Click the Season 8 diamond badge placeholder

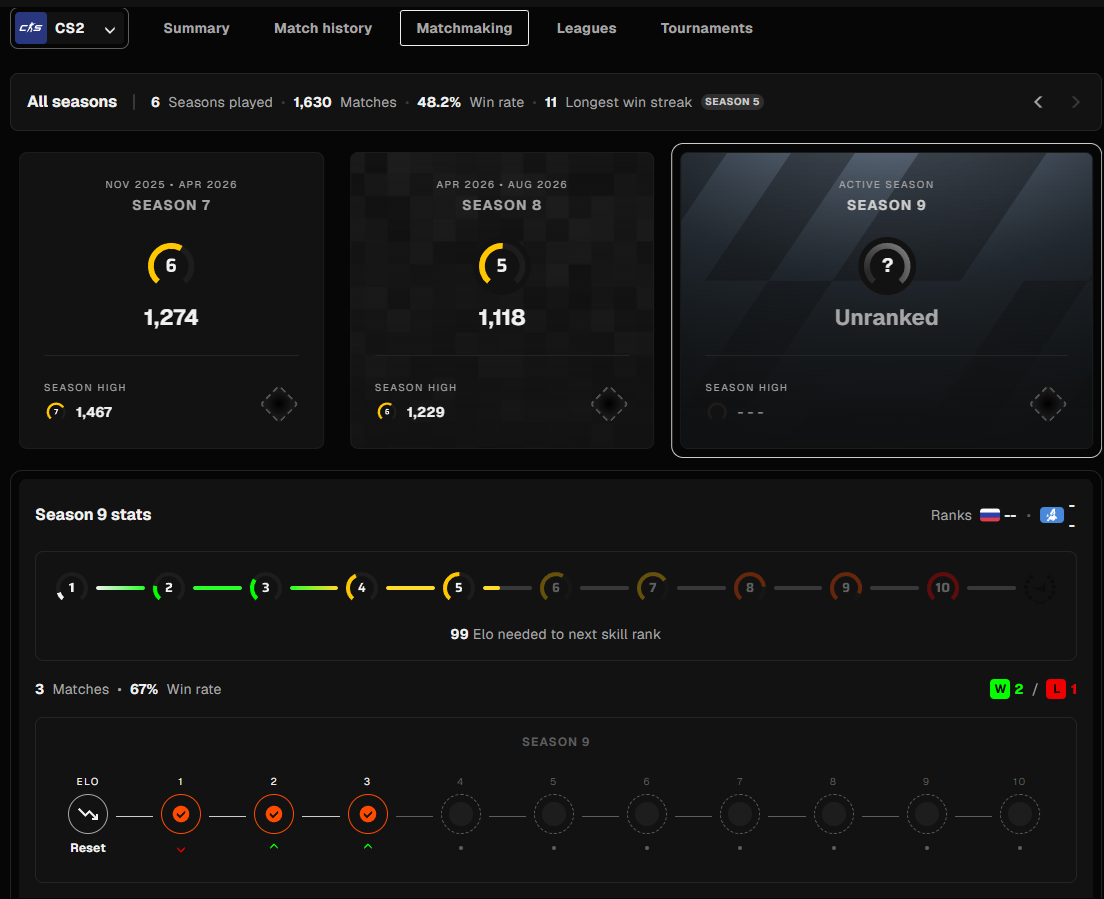[x=609, y=404]
